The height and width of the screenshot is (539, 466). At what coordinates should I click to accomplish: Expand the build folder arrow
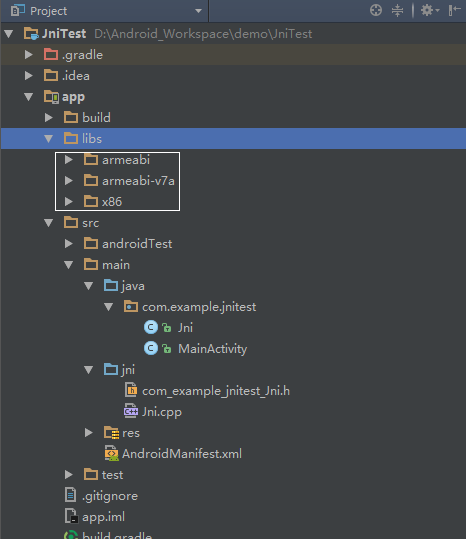49,118
